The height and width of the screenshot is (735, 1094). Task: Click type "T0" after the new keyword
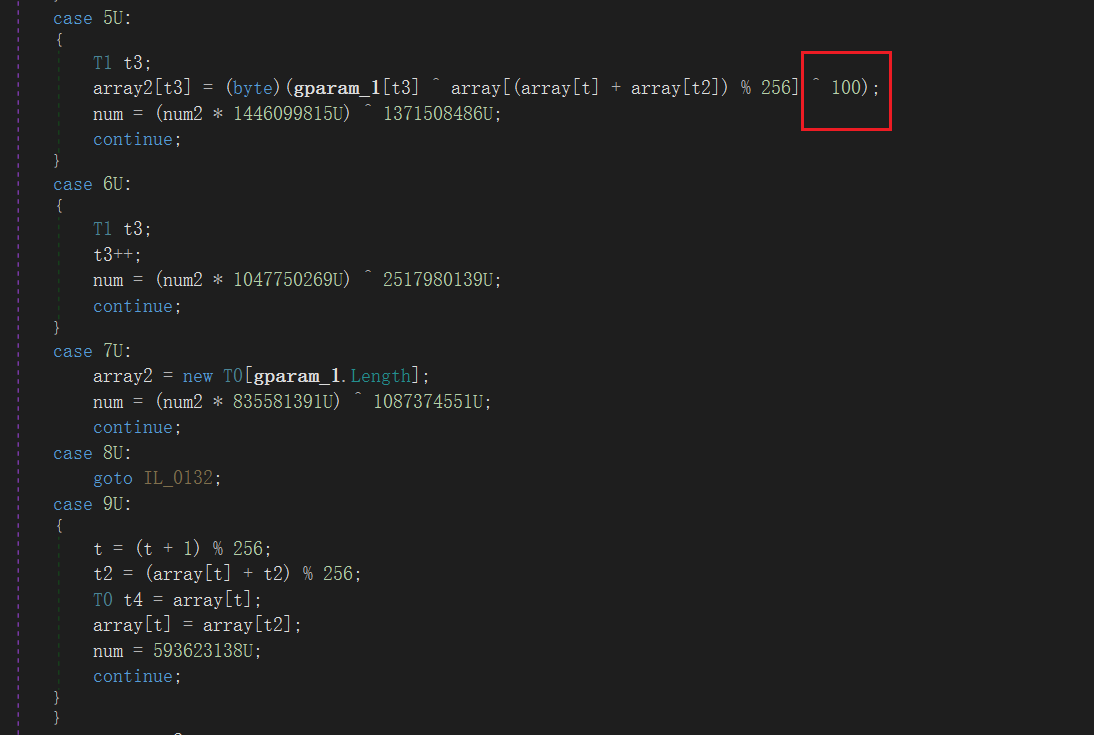click(232, 376)
